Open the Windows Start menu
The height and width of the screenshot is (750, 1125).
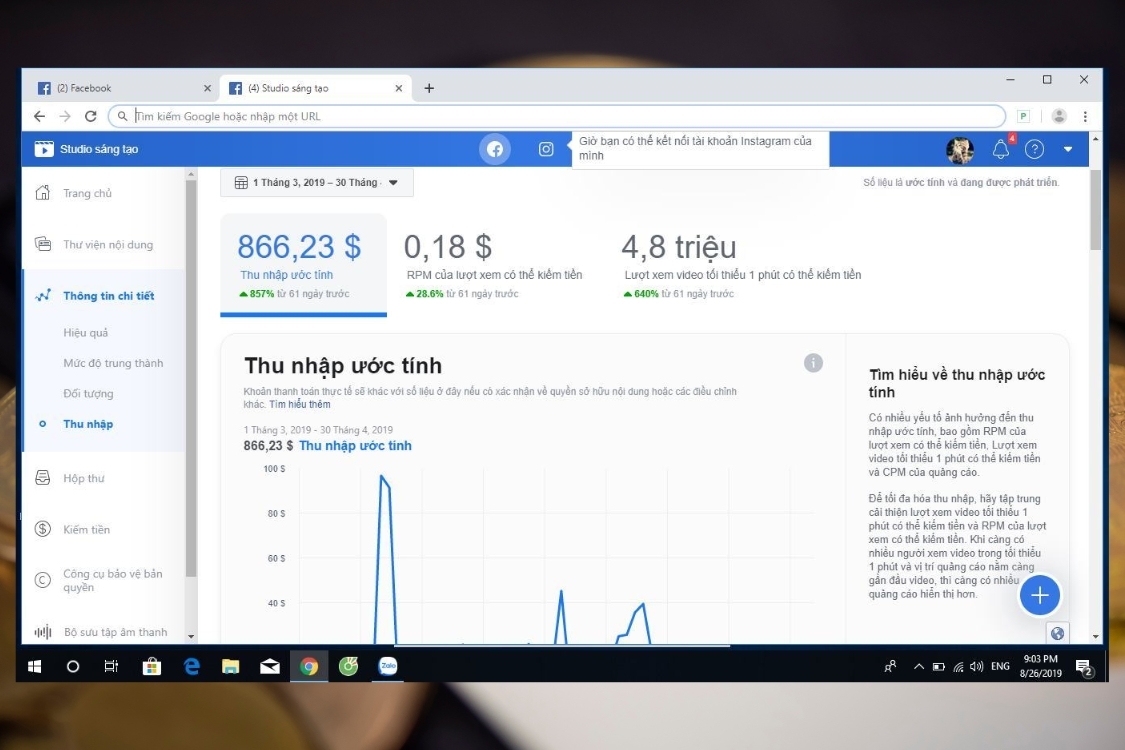[x=34, y=667]
